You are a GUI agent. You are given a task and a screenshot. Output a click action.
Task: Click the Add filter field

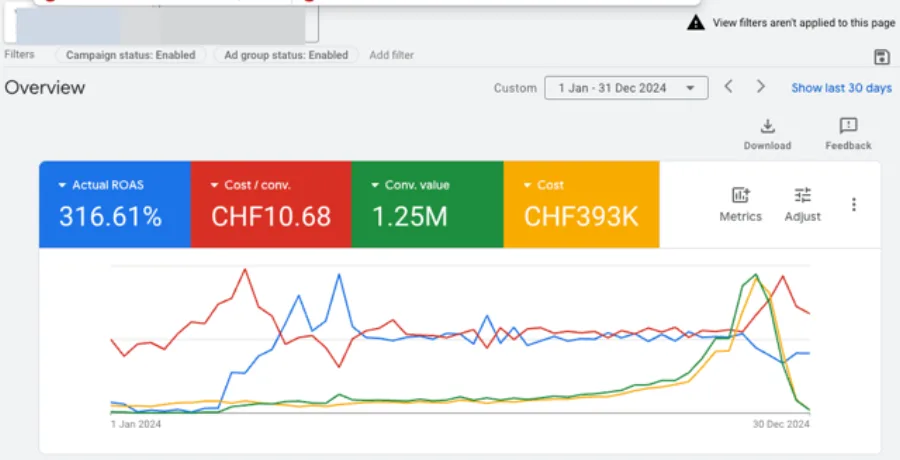[391, 55]
